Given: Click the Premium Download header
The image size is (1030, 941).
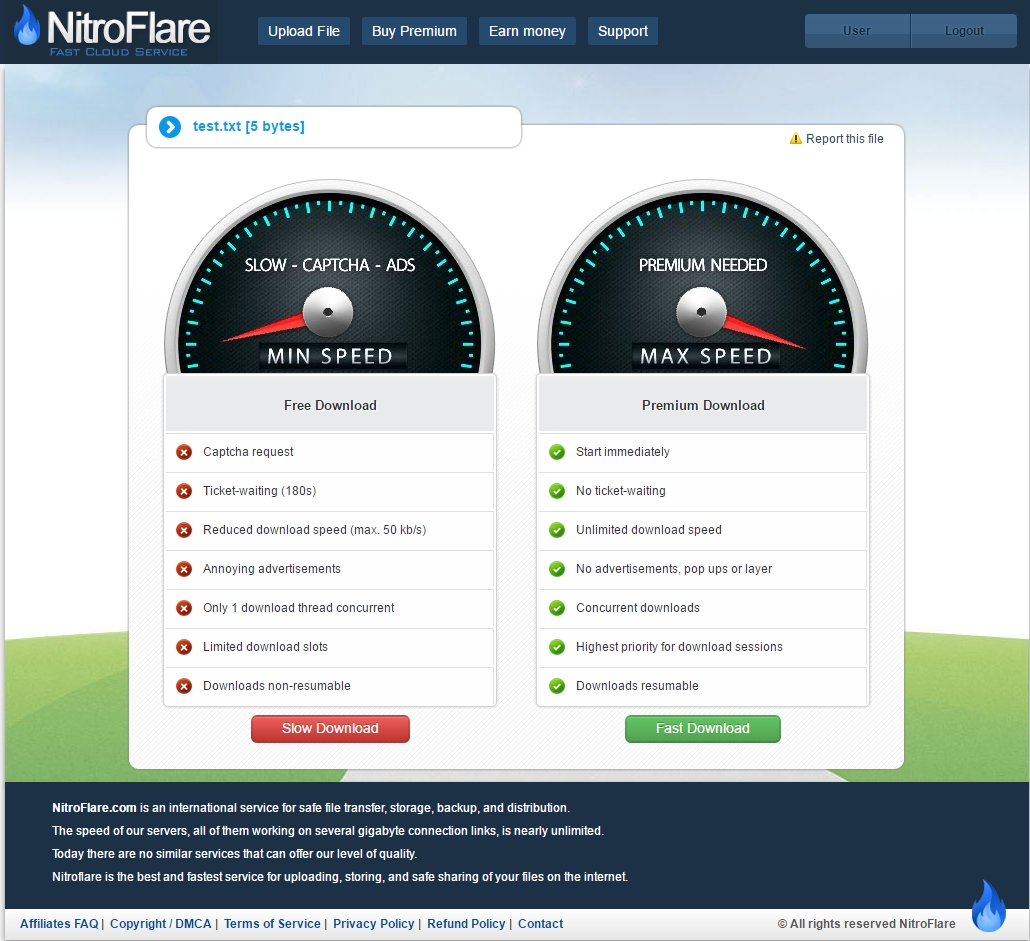Looking at the screenshot, I should click(703, 405).
